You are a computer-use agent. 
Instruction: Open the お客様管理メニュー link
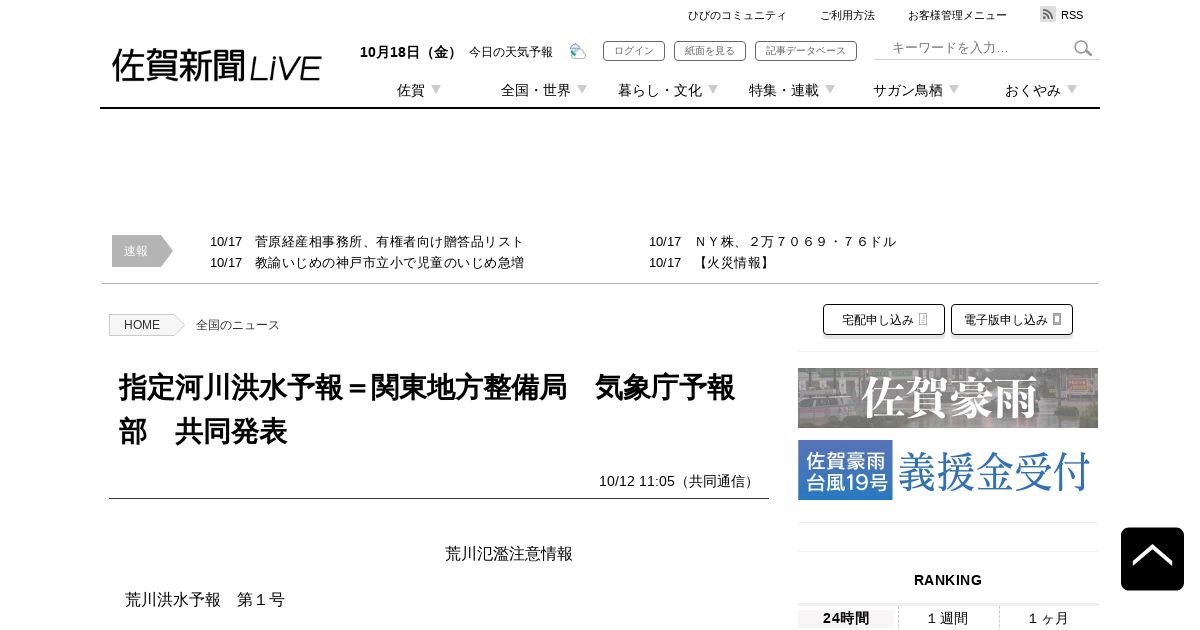click(x=957, y=15)
